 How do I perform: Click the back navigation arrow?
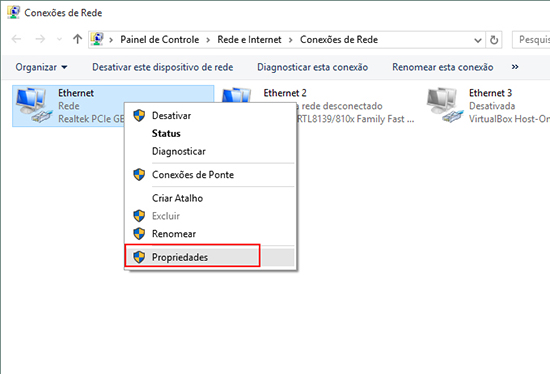click(16, 39)
